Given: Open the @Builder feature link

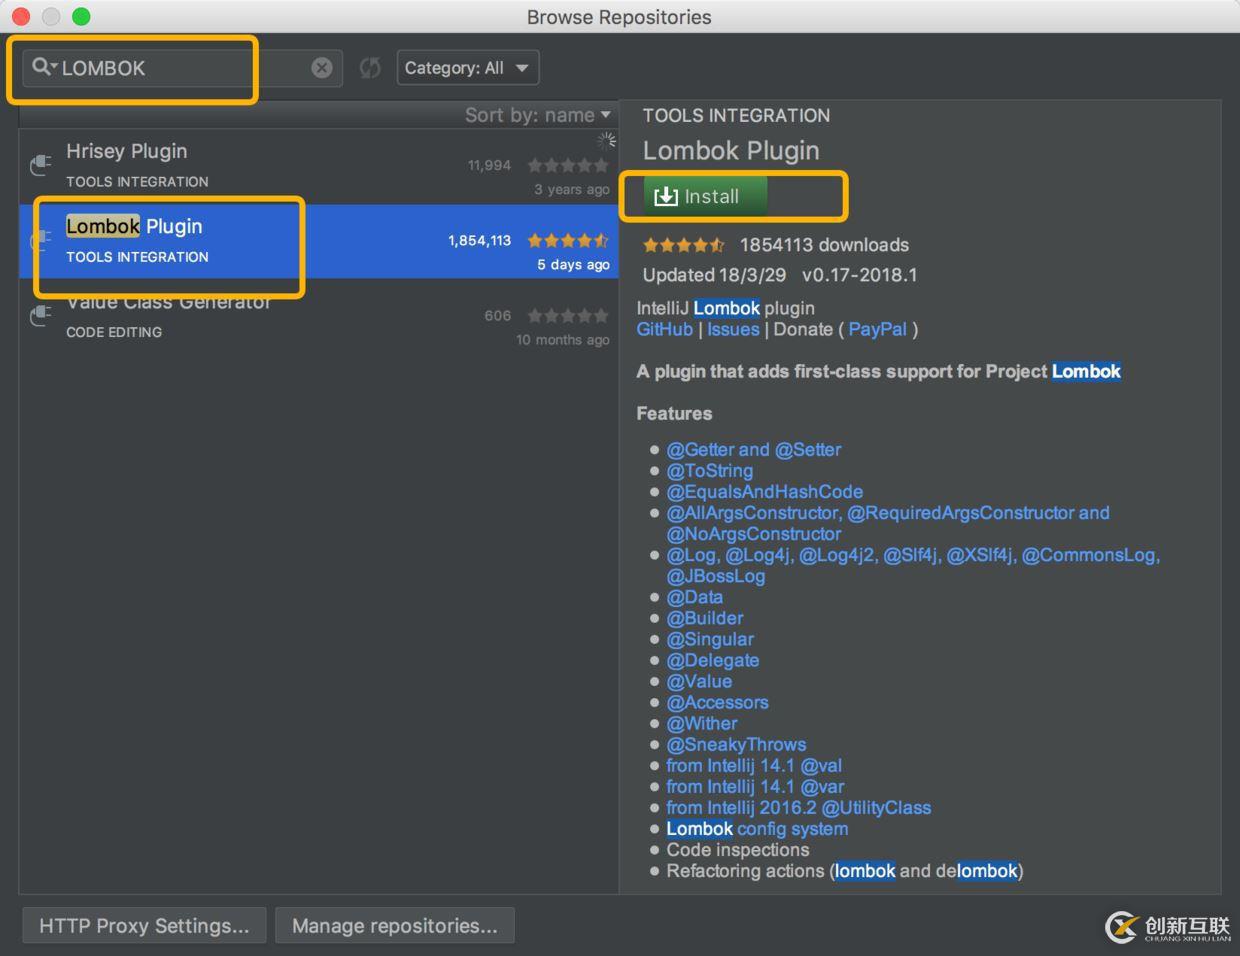Looking at the screenshot, I should pos(705,618).
